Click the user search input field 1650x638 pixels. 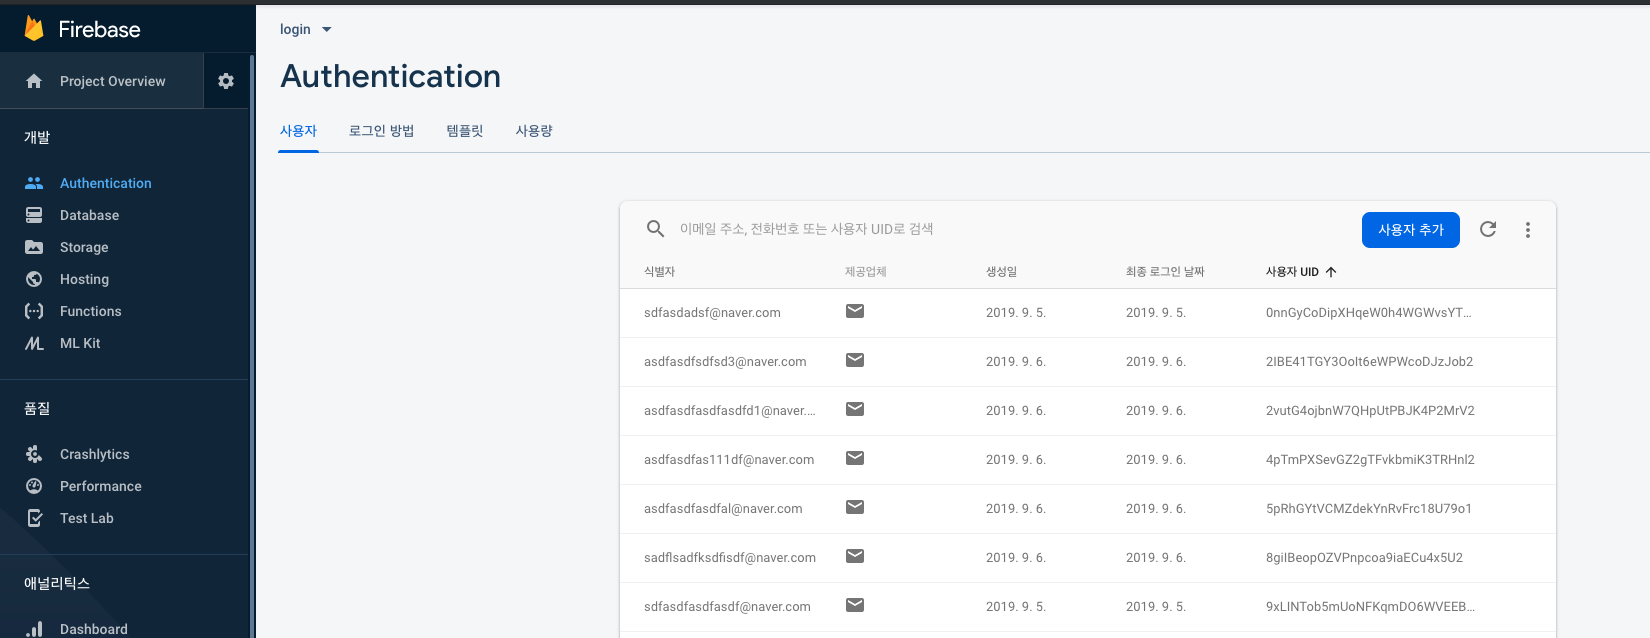pyautogui.click(x=1010, y=229)
